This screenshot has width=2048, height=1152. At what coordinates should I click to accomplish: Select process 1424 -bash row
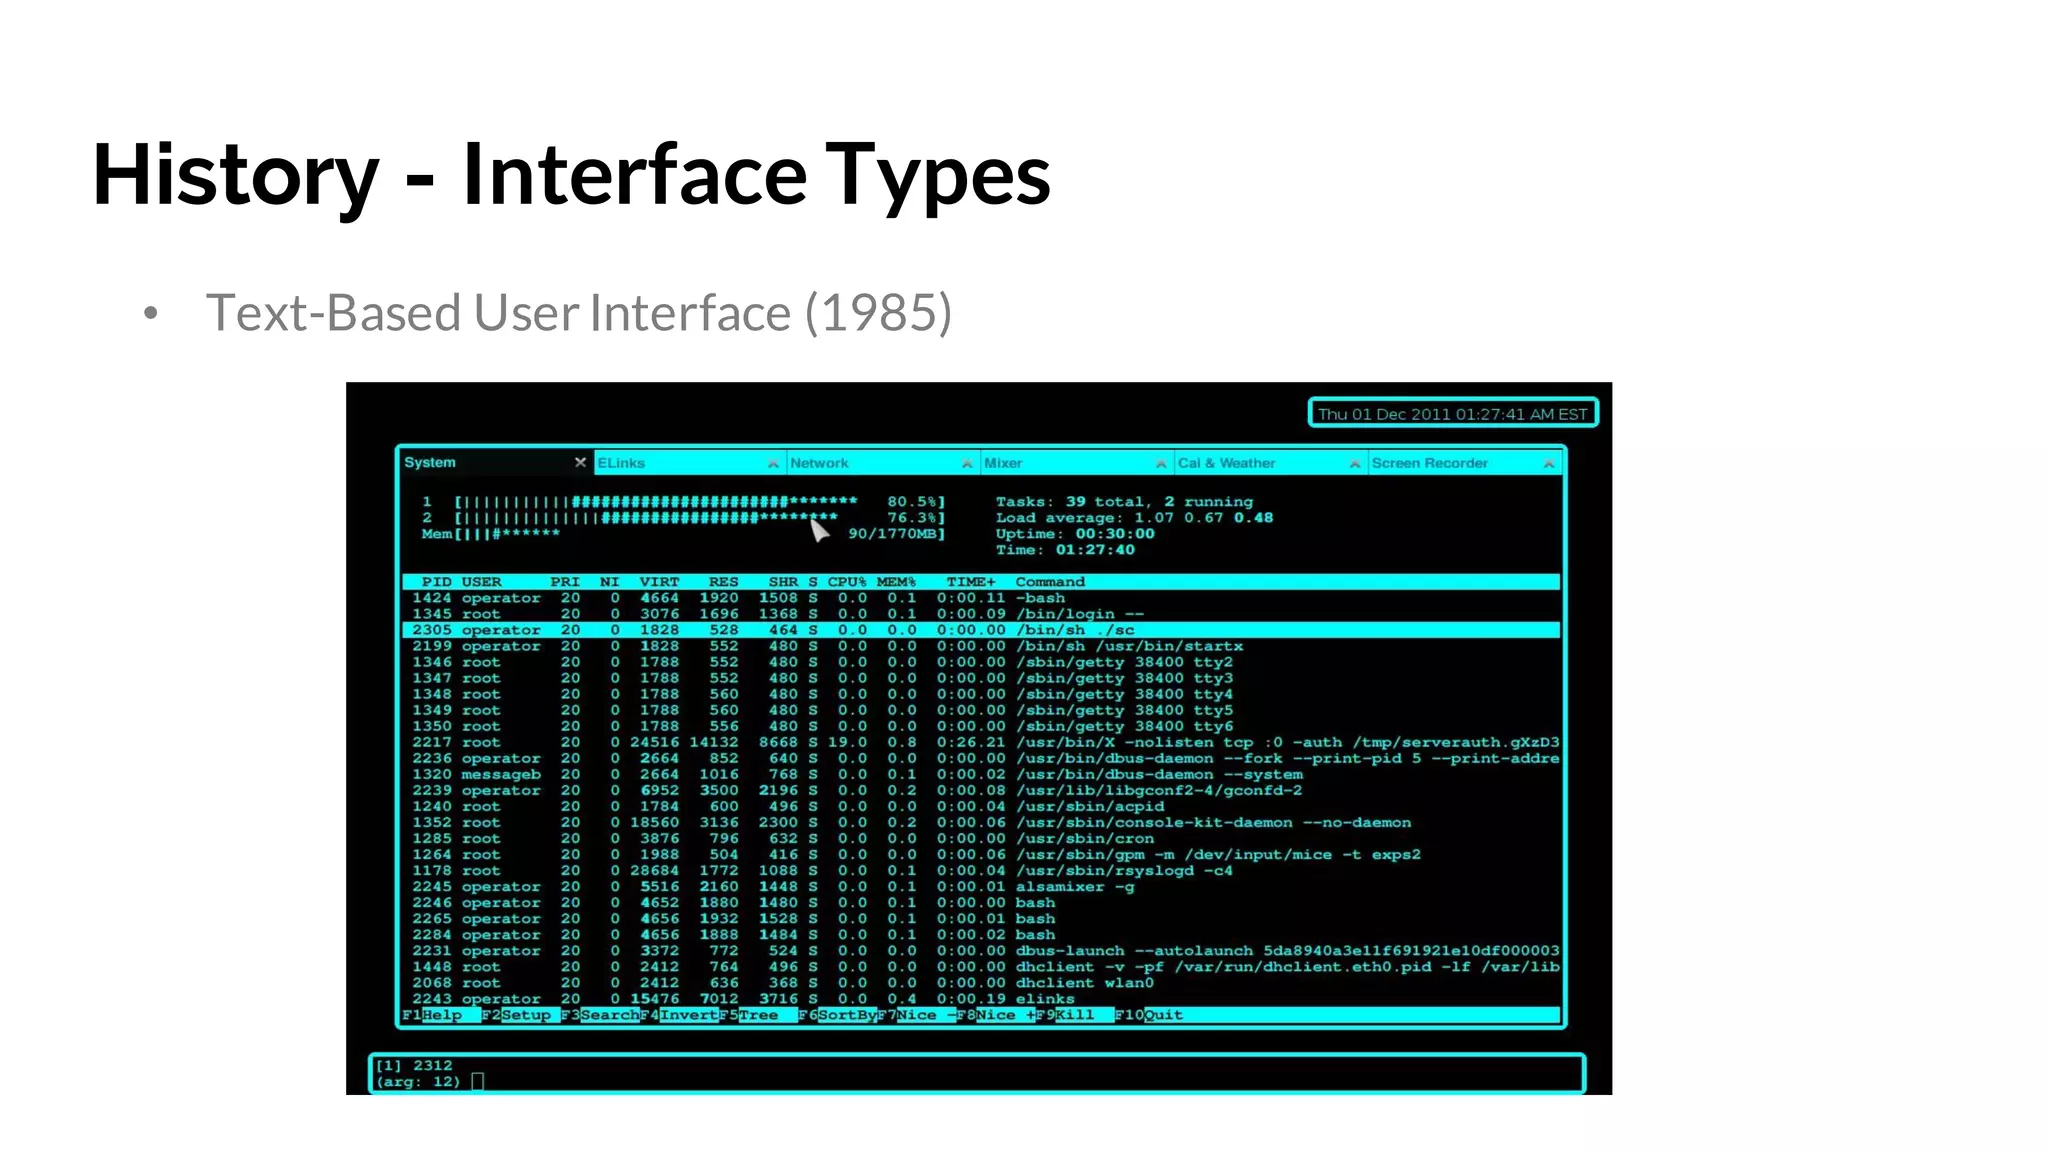981,598
